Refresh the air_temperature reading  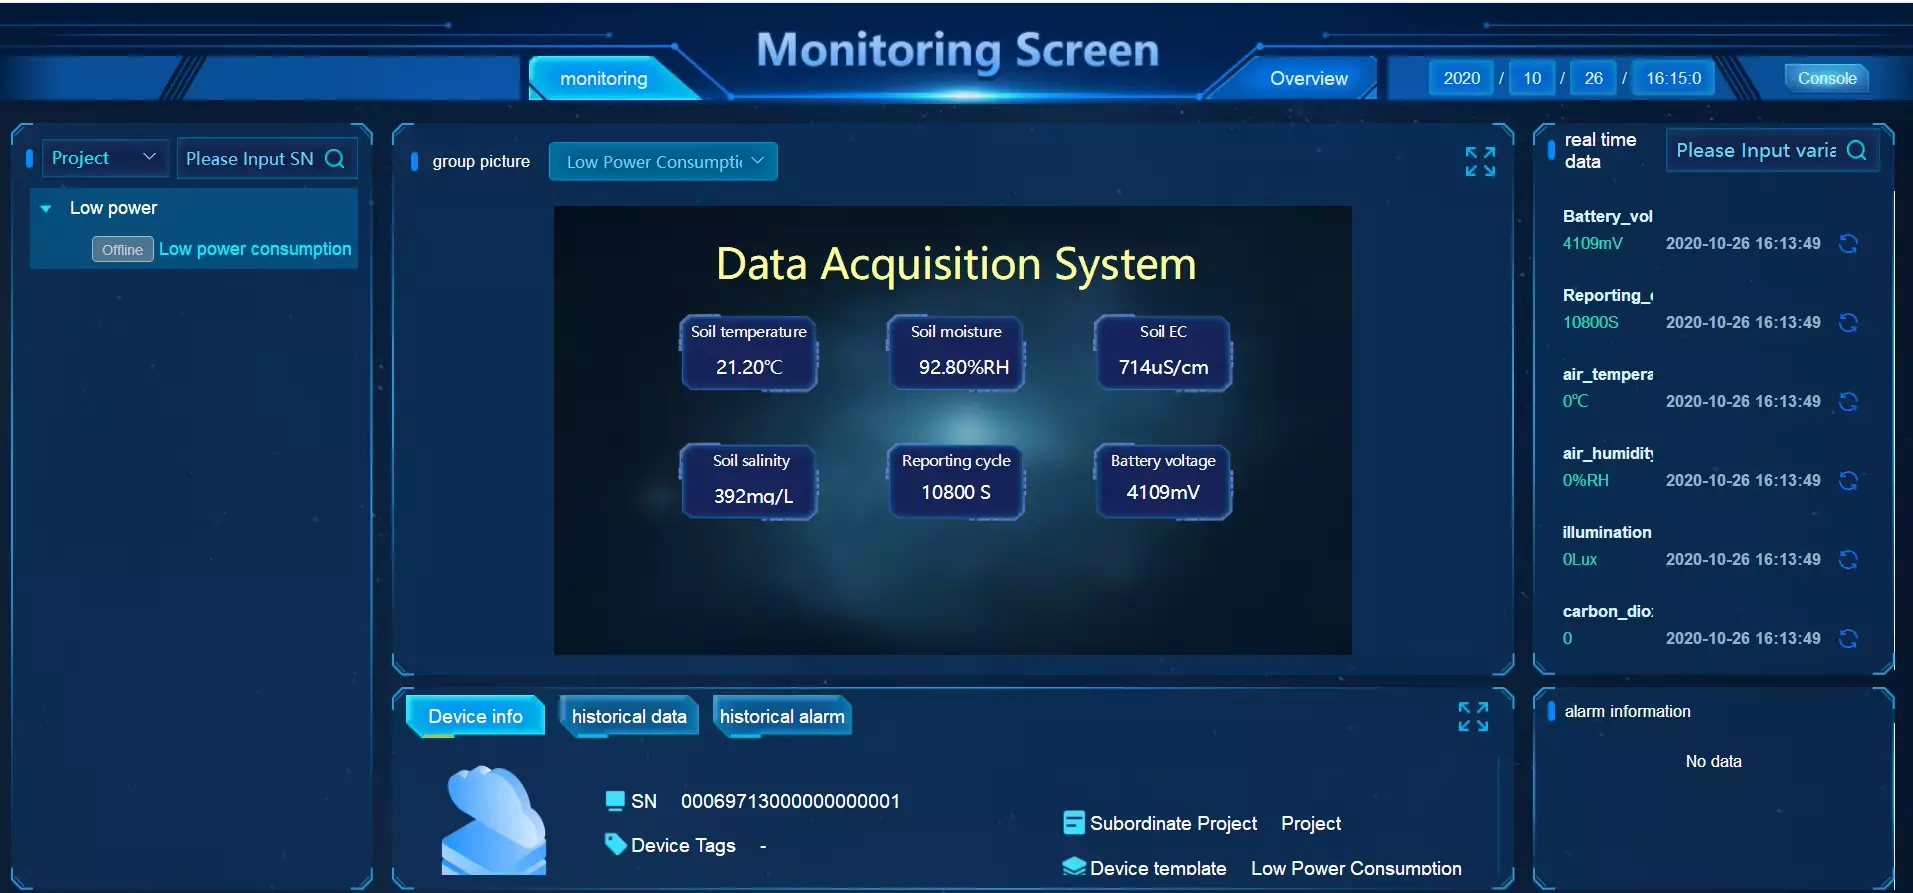pyautogui.click(x=1848, y=402)
